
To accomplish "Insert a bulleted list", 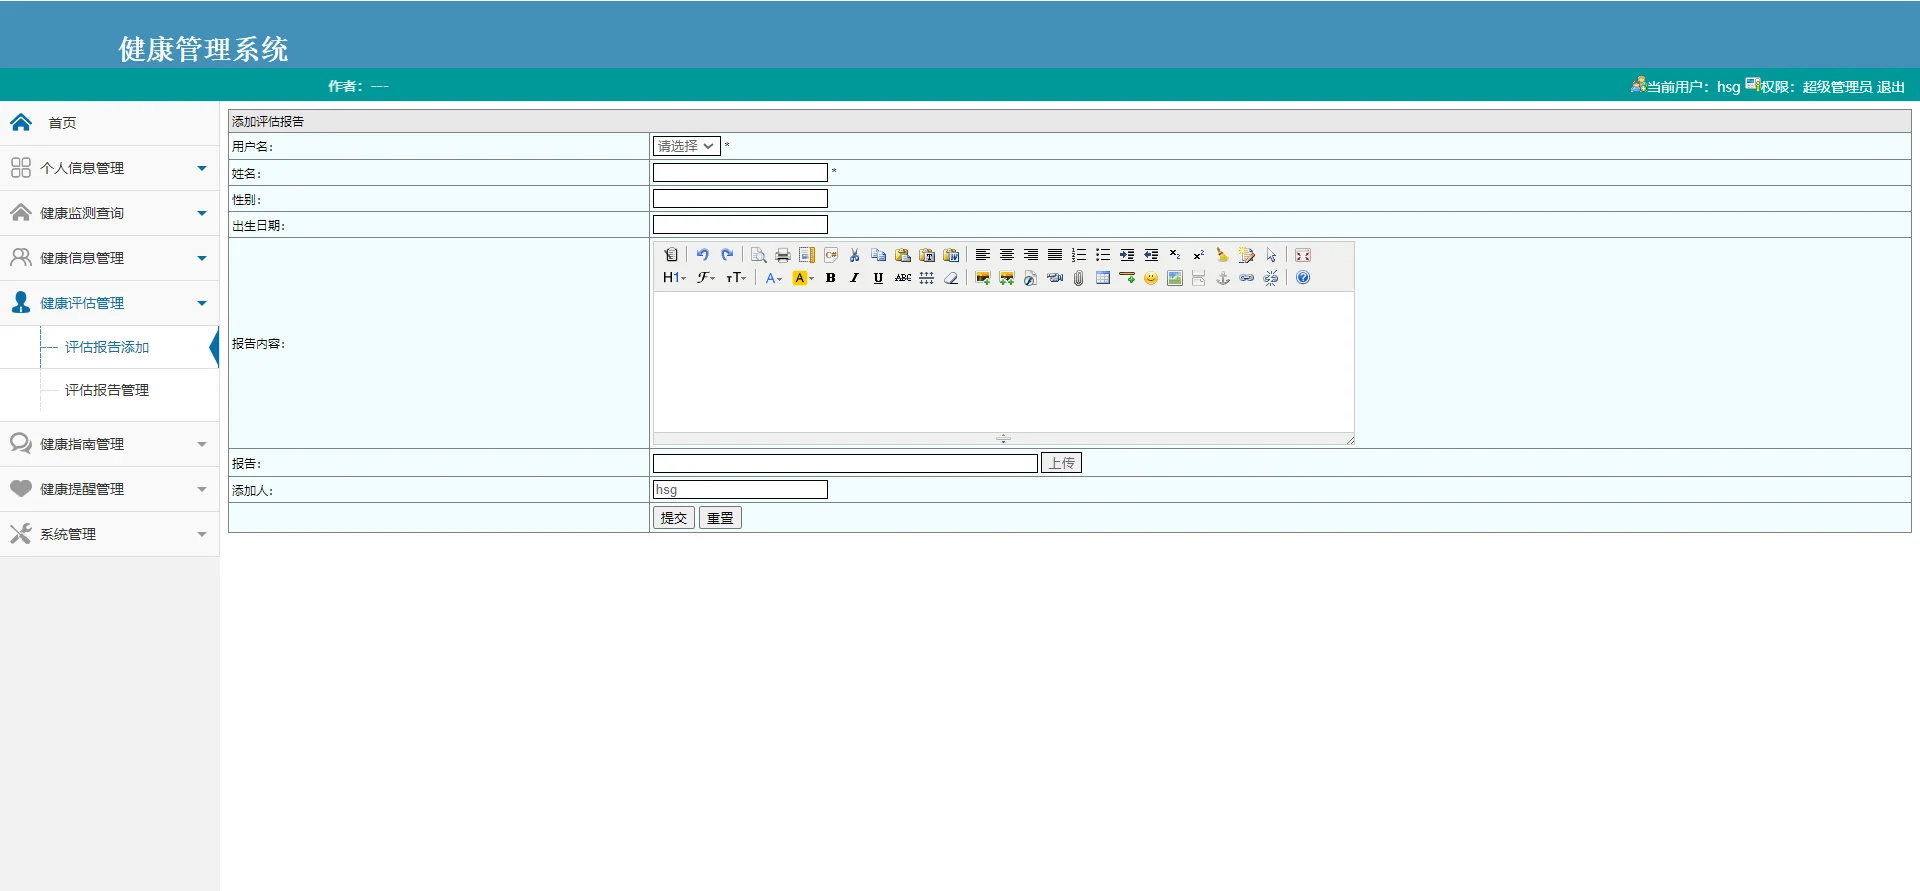I will 1103,255.
